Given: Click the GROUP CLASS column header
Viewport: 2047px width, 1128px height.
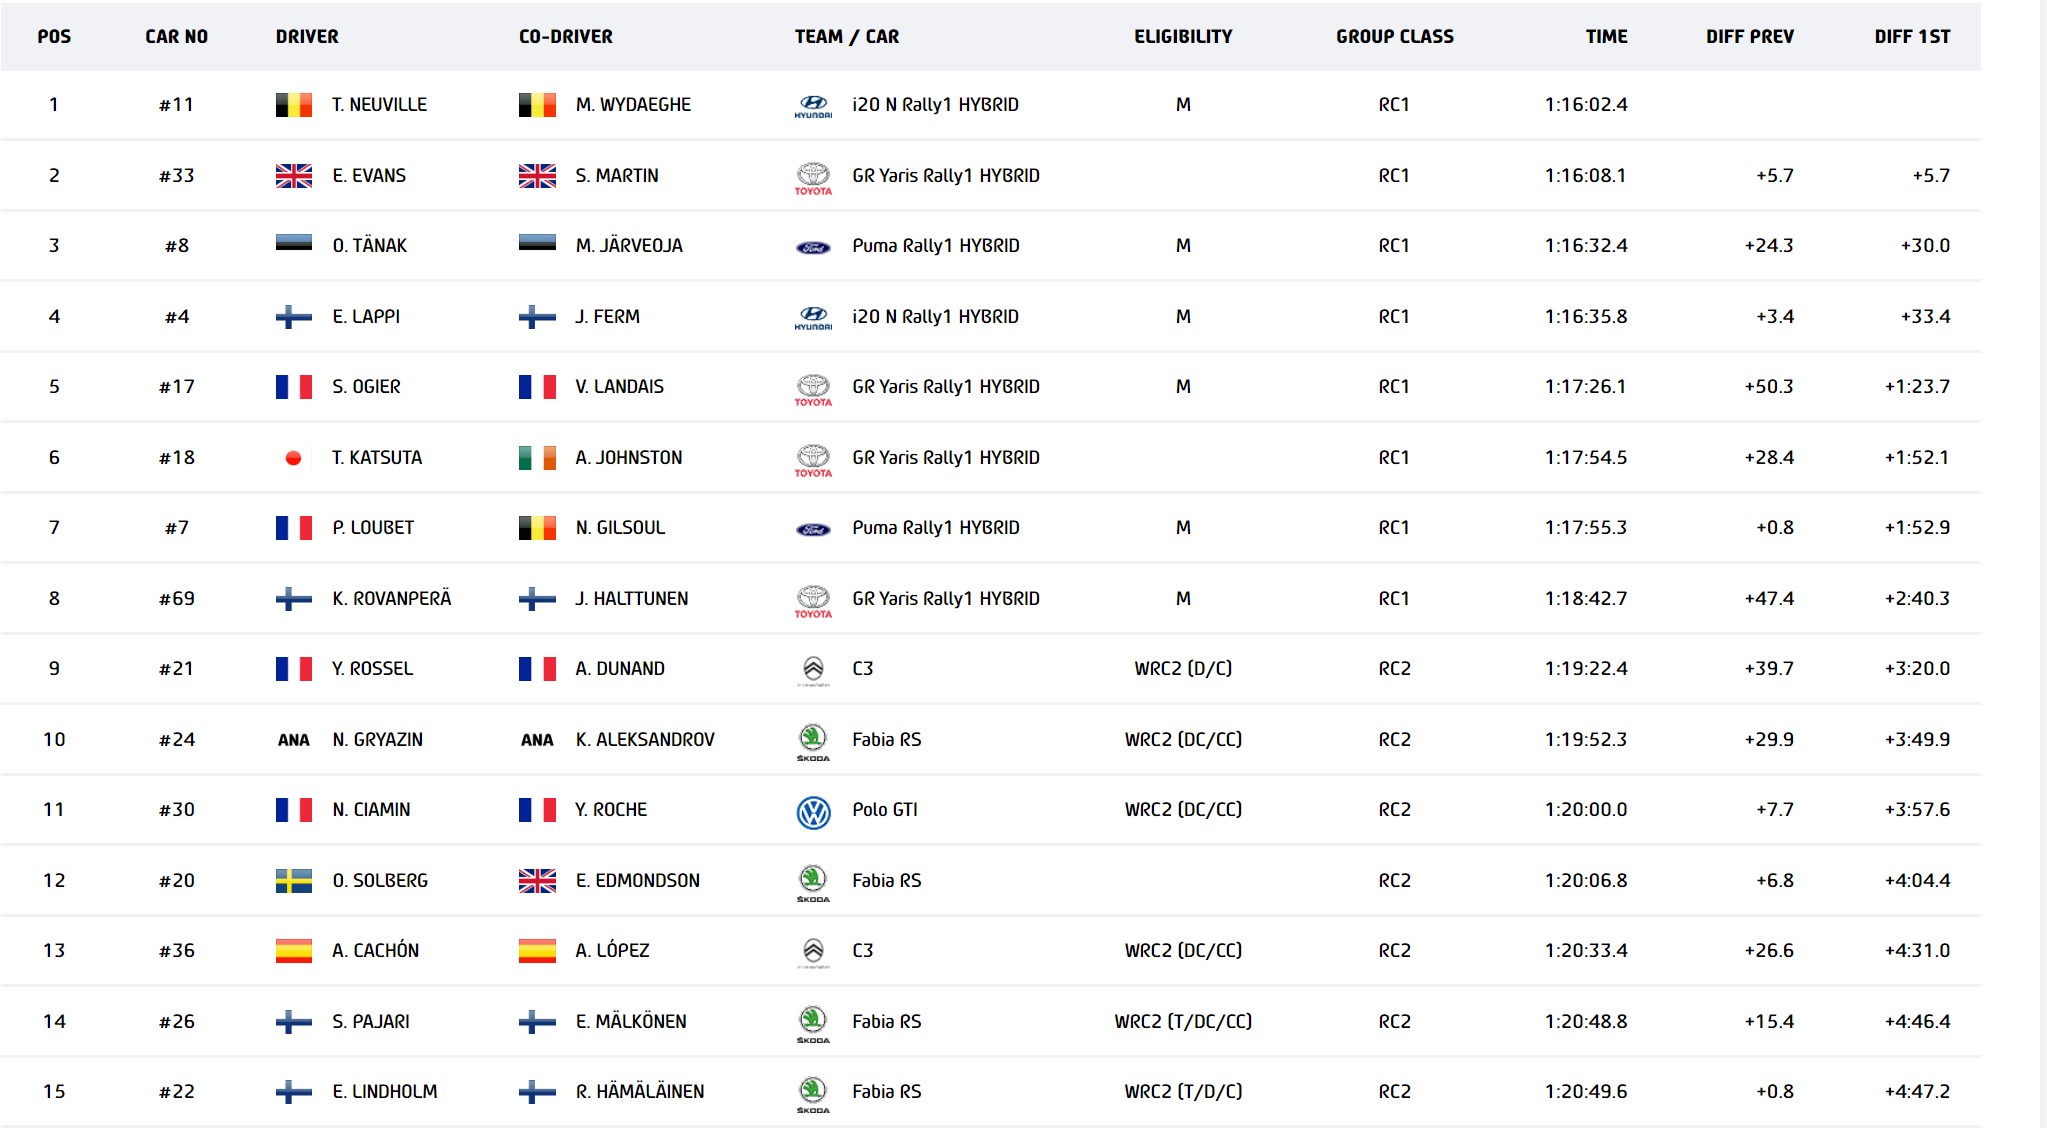Looking at the screenshot, I should point(1394,37).
